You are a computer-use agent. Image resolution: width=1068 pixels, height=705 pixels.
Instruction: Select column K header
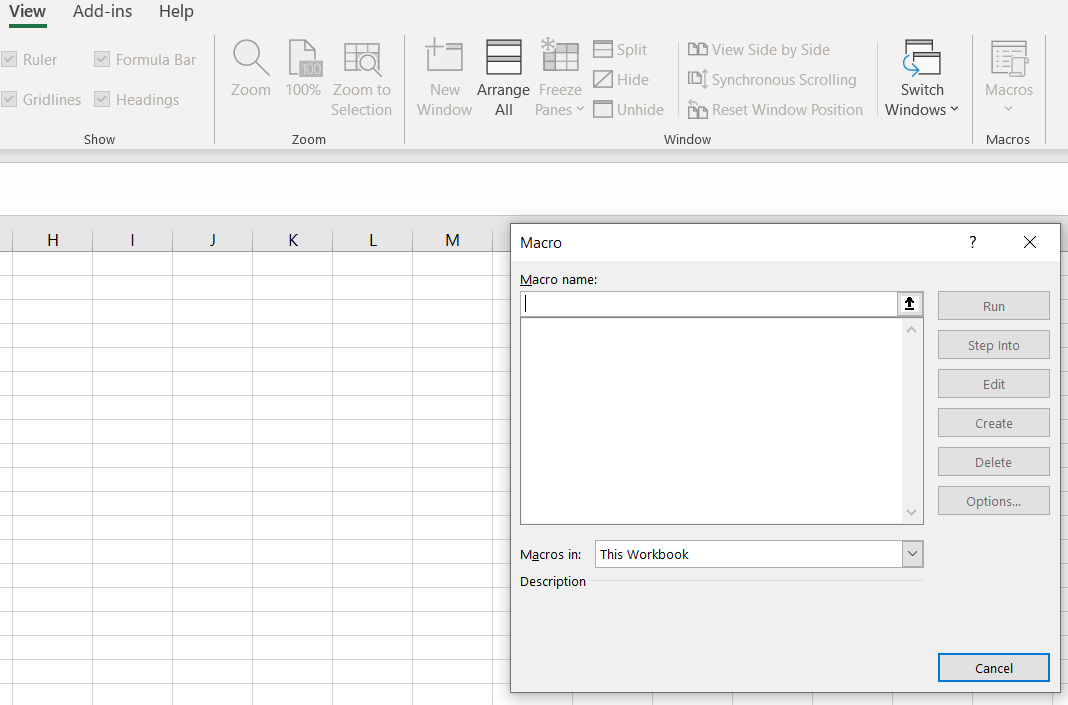(x=292, y=240)
